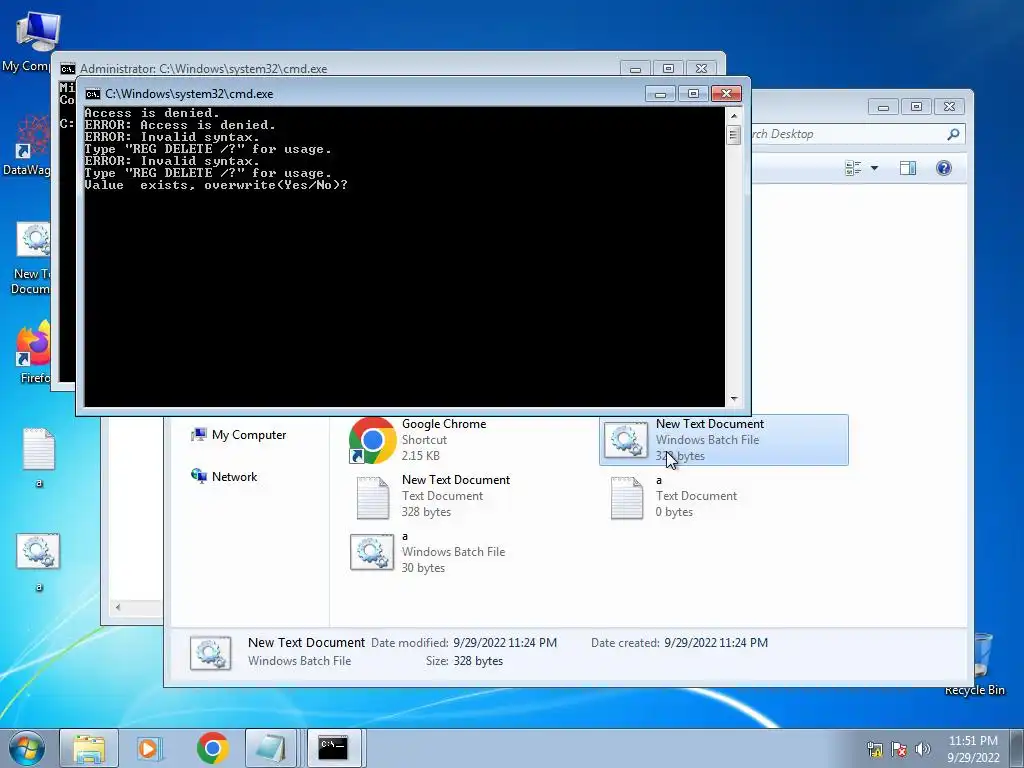The width and height of the screenshot is (1024, 768).
Task: Click the network tray icon
Action: click(875, 749)
